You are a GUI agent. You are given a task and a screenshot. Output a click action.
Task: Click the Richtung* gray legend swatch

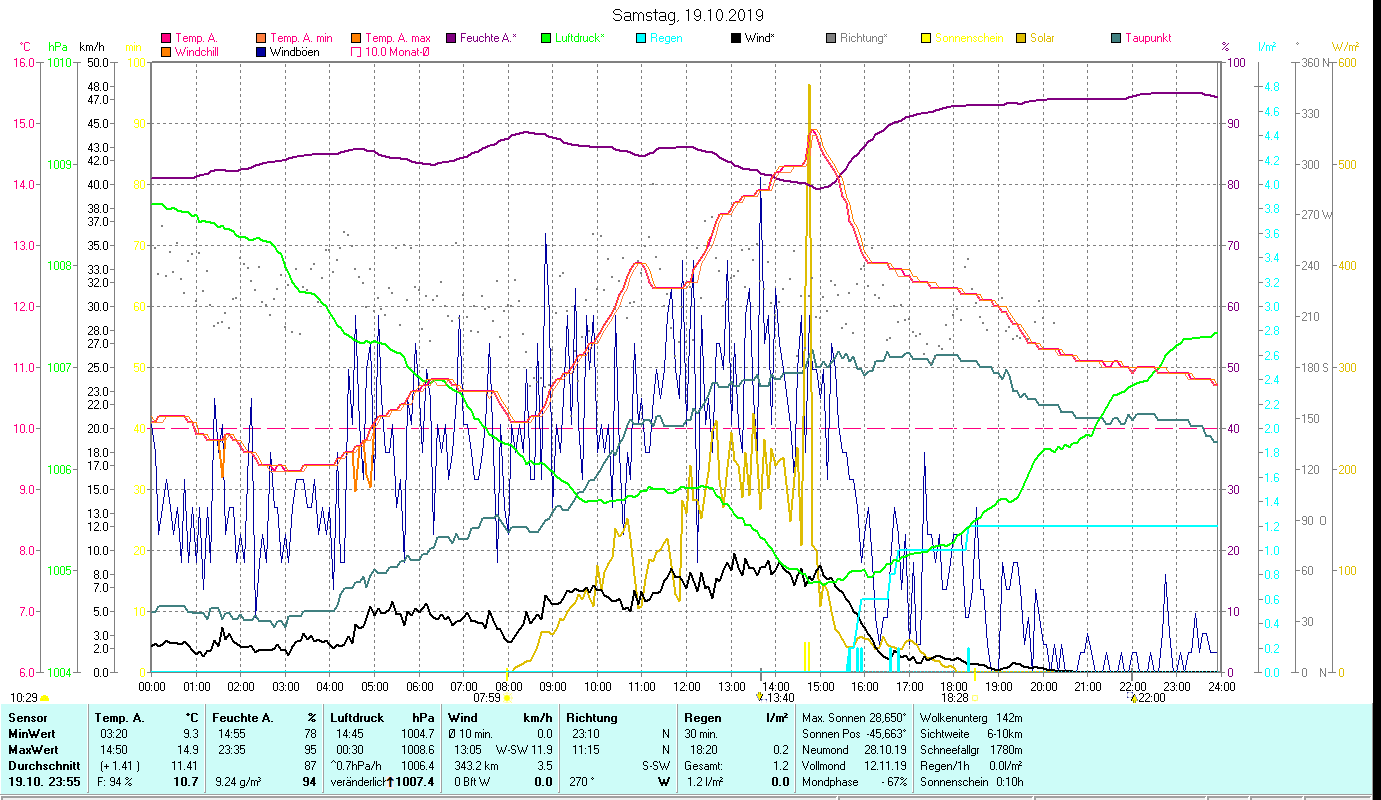pyautogui.click(x=831, y=39)
